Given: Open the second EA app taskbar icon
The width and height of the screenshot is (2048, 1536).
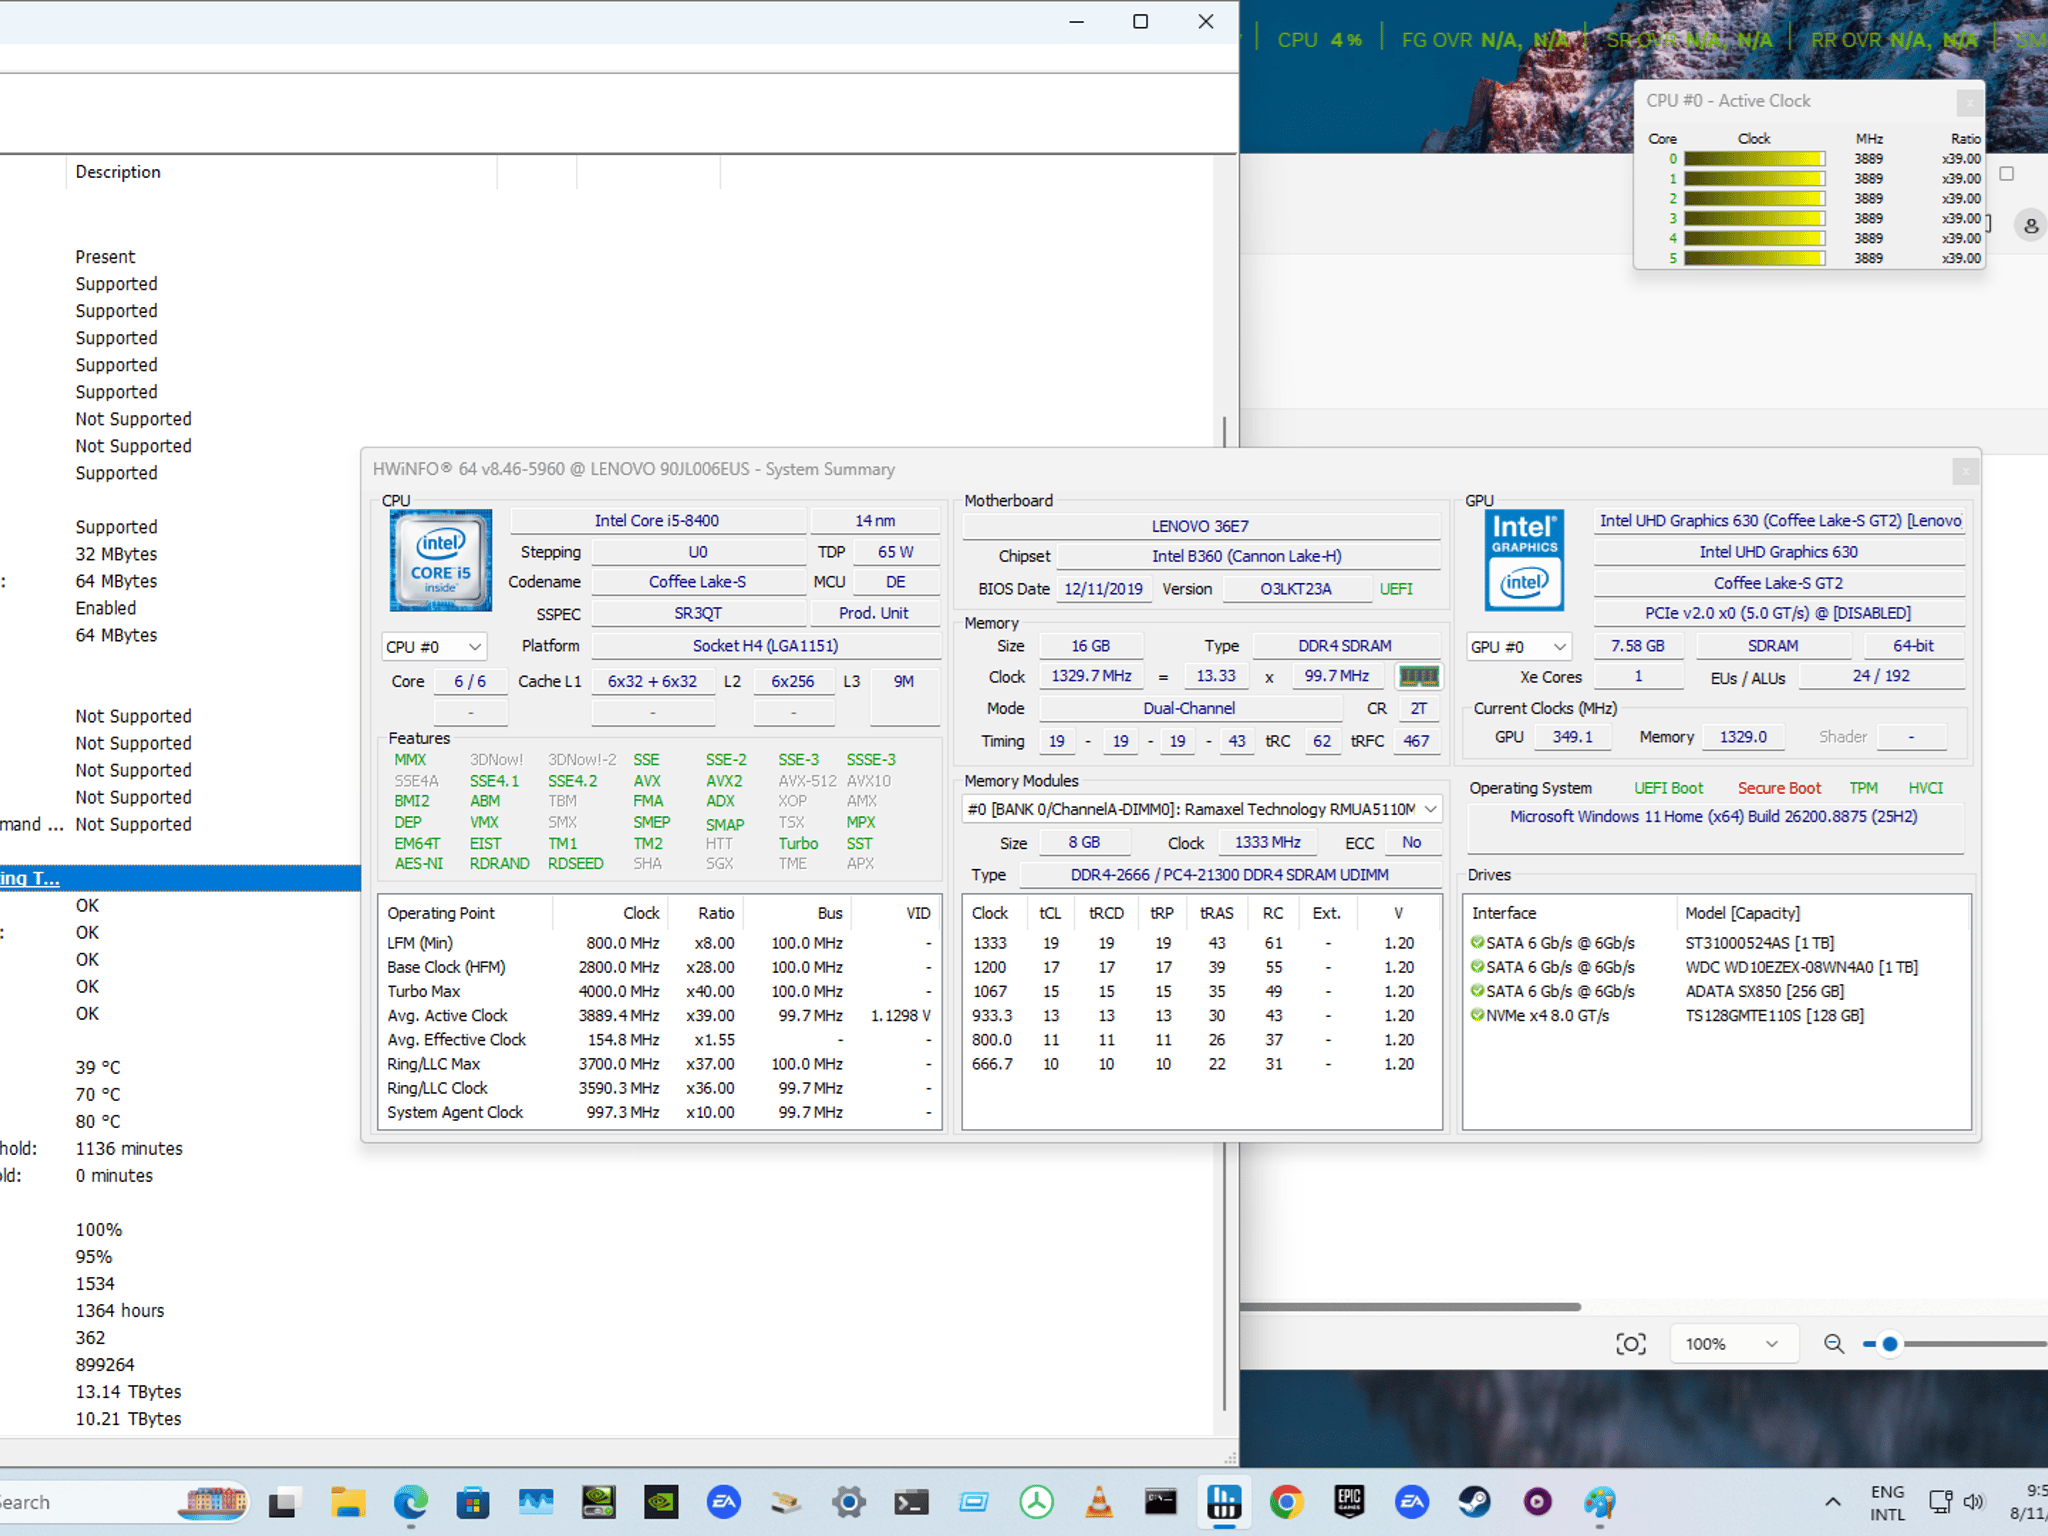Looking at the screenshot, I should click(1412, 1502).
